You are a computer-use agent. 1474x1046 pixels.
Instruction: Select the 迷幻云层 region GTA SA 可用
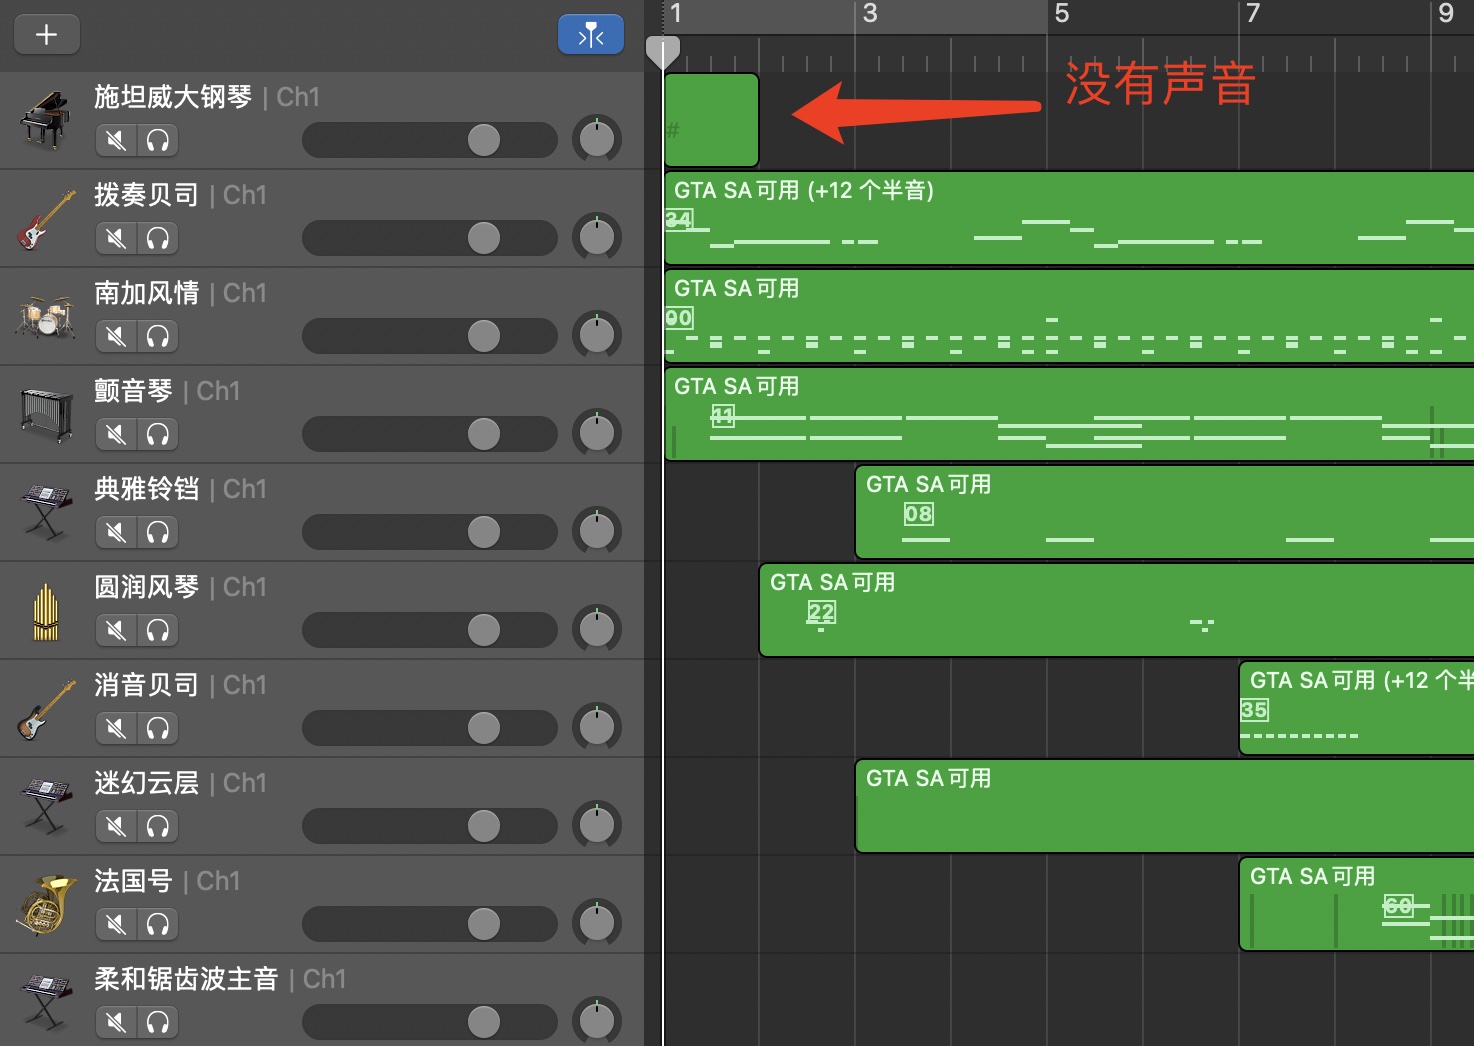[1165, 806]
